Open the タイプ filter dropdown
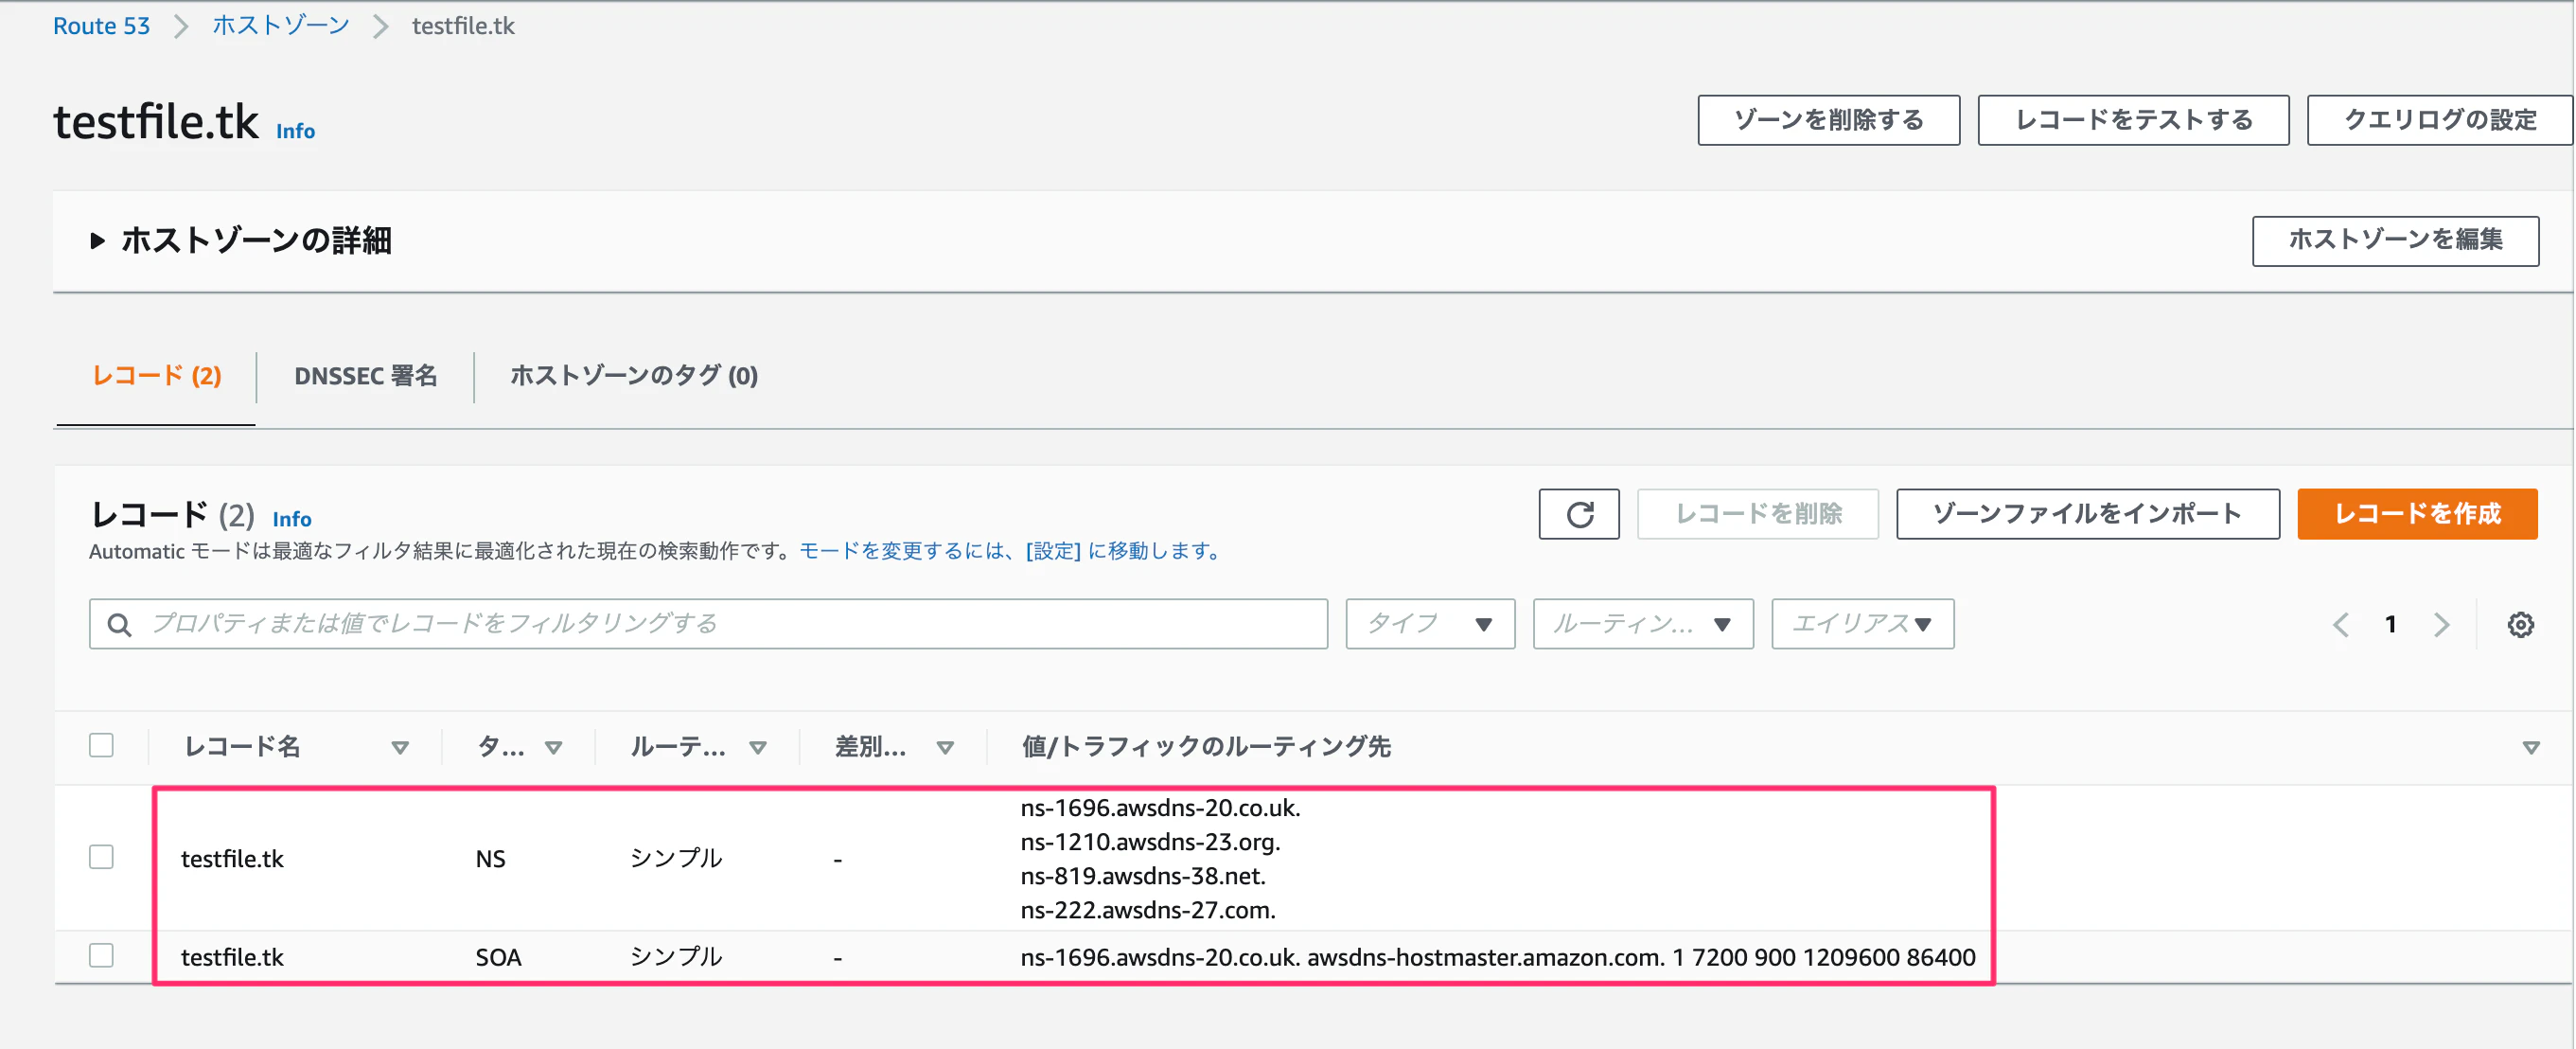2576x1049 pixels. pyautogui.click(x=1430, y=624)
